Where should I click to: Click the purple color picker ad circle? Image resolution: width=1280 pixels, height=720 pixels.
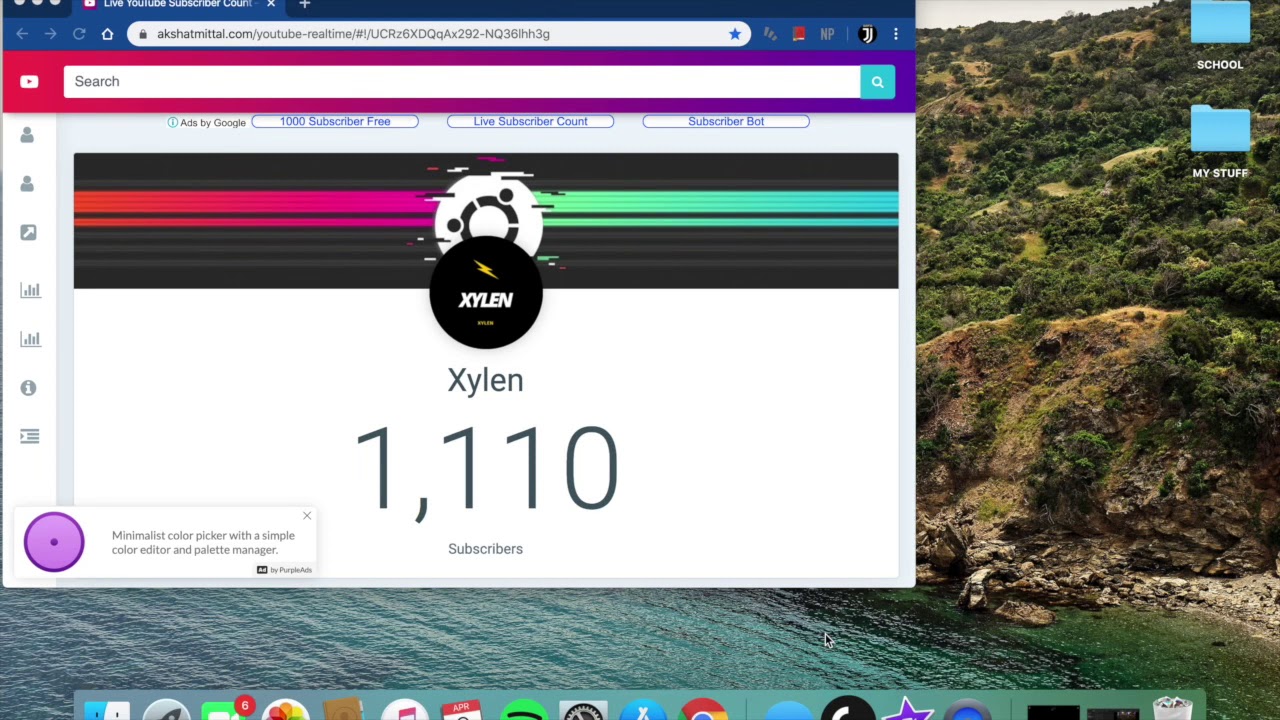pyautogui.click(x=54, y=542)
